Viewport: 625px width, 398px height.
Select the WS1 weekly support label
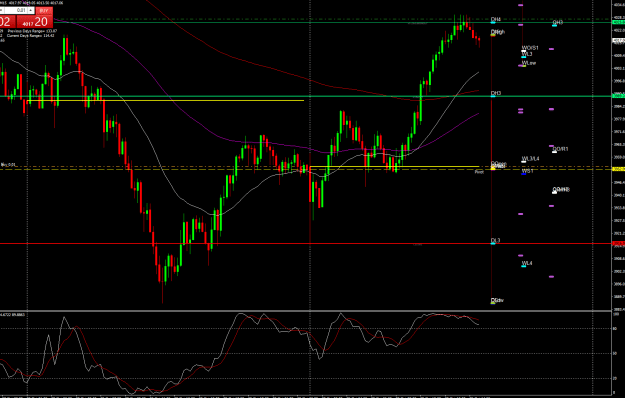(527, 171)
